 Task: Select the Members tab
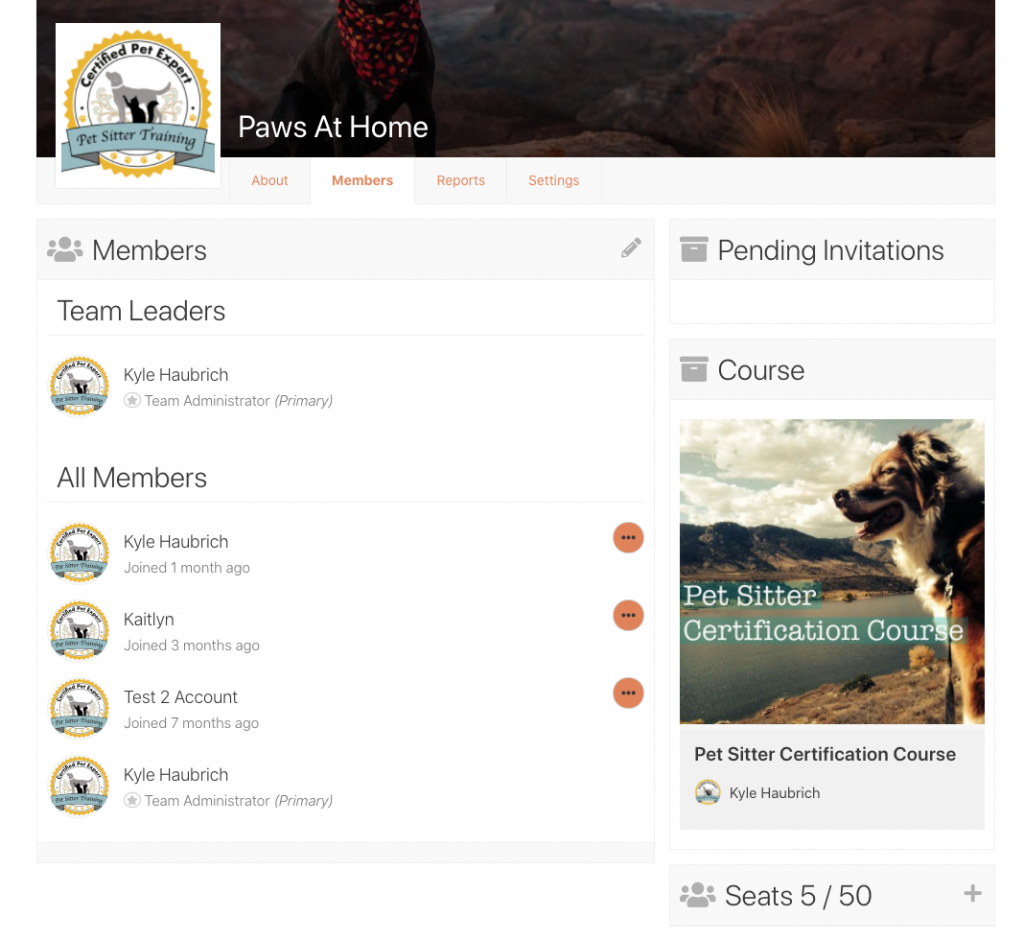point(362,180)
